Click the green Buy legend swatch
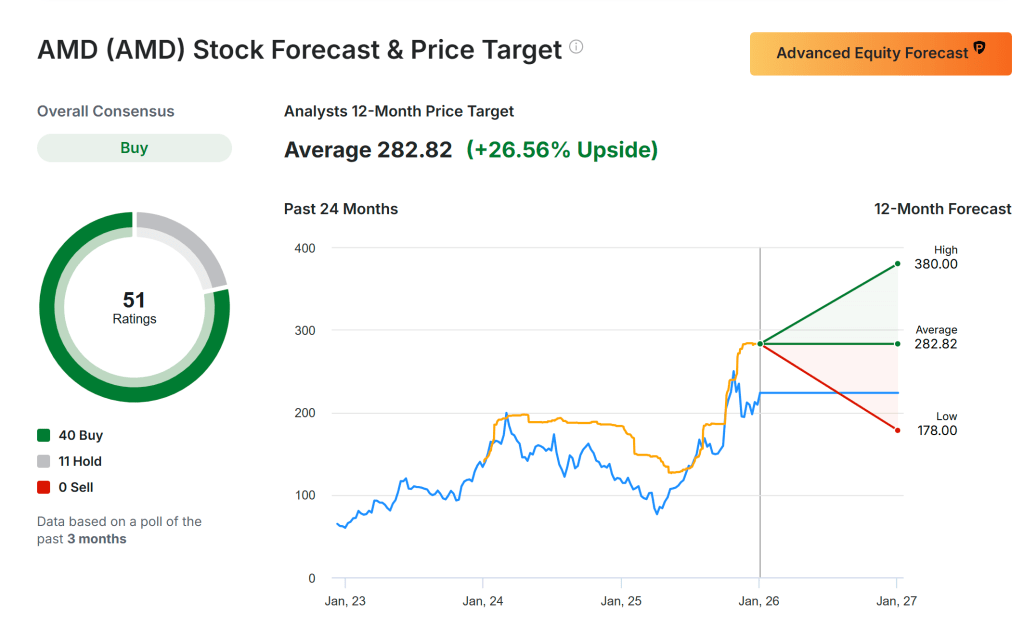Viewport: 1024px width, 628px height. 43,436
